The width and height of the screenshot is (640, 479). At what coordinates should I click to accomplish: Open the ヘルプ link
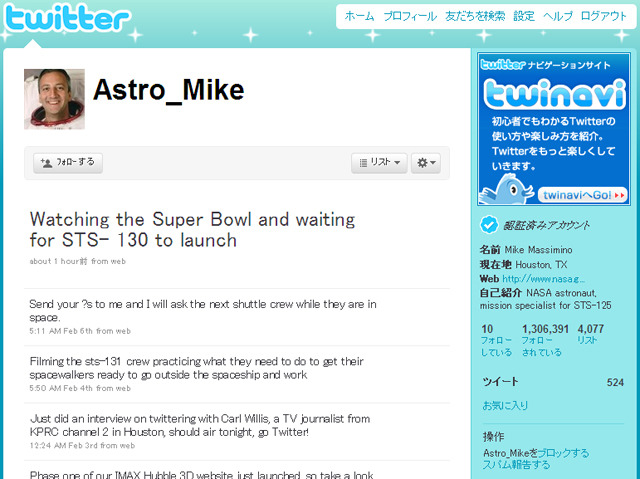click(558, 16)
